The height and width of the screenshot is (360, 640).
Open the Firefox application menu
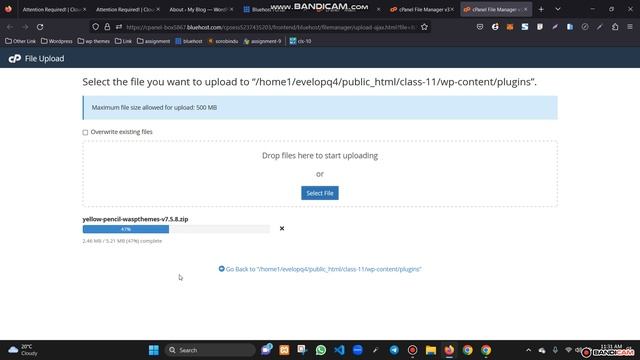click(630, 27)
